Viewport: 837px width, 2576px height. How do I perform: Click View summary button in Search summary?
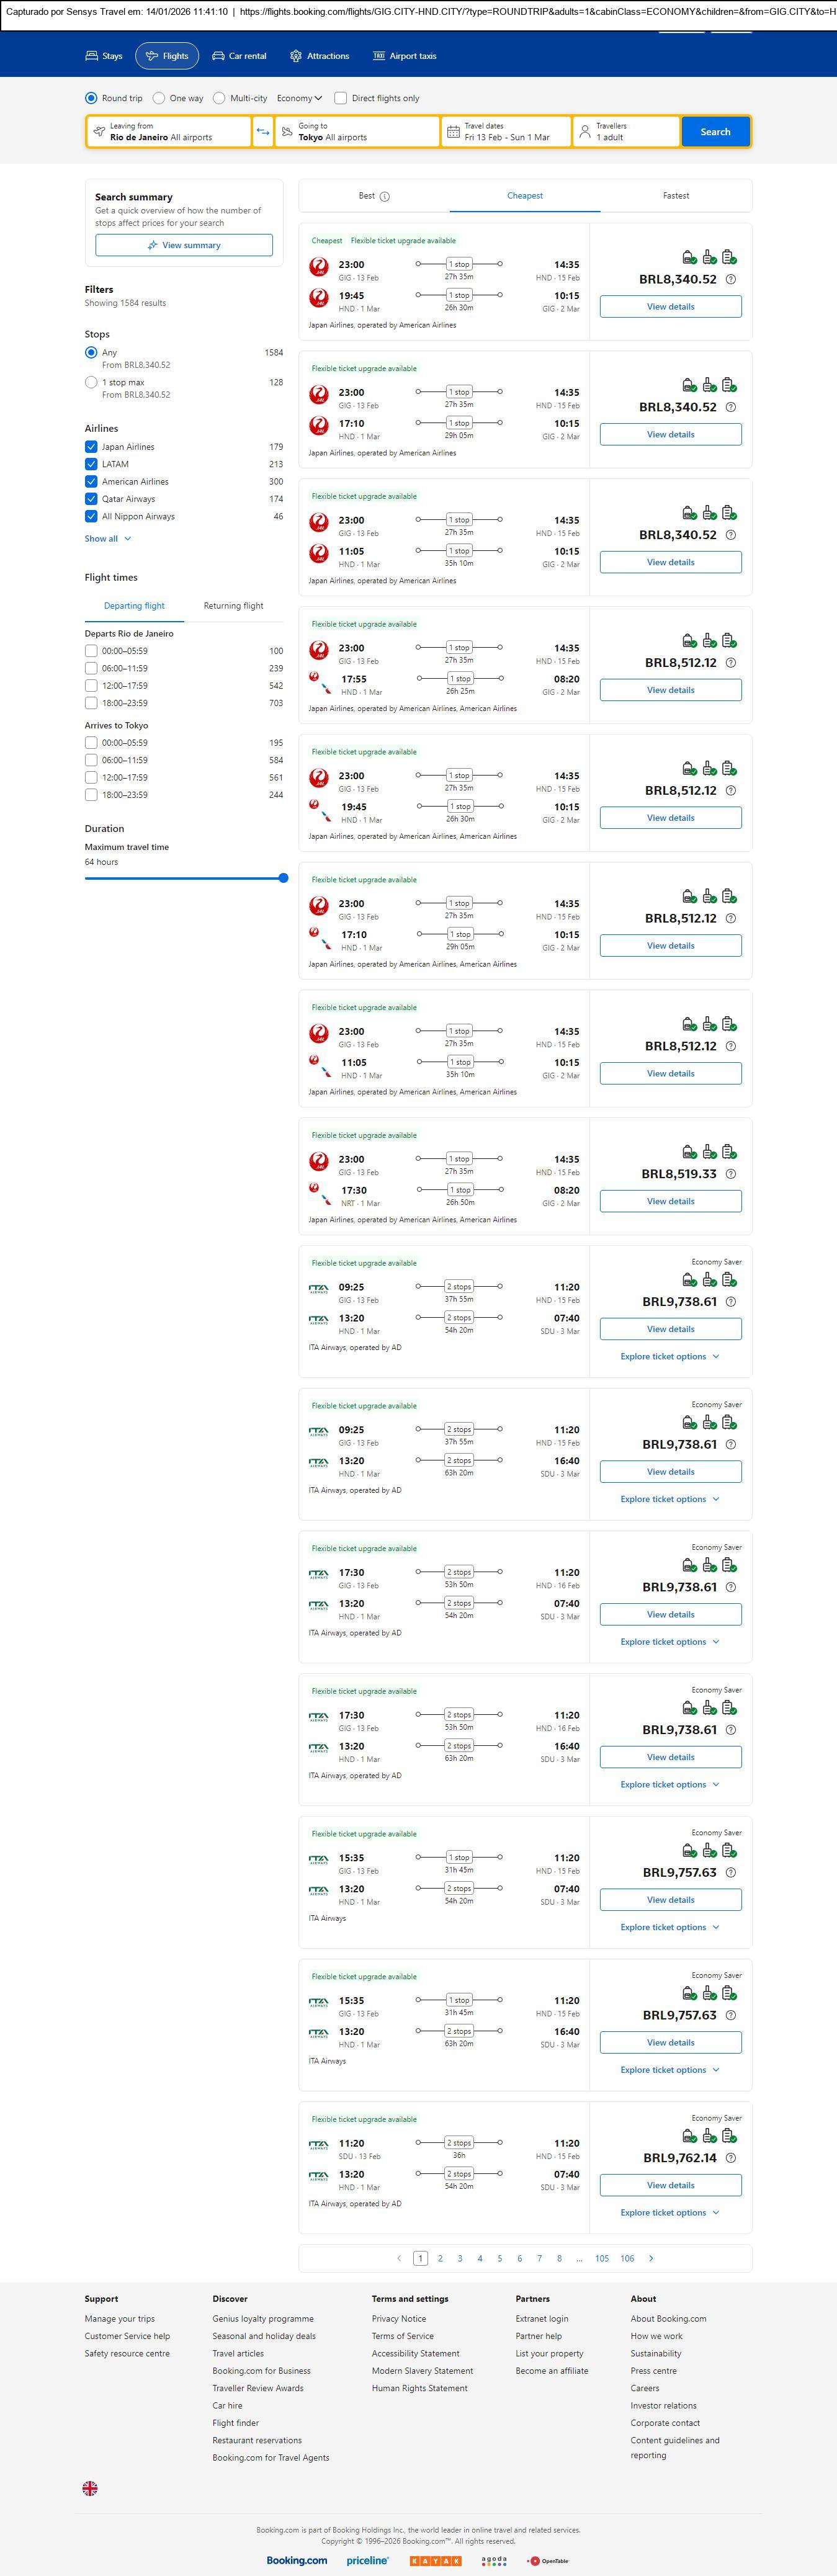184,245
